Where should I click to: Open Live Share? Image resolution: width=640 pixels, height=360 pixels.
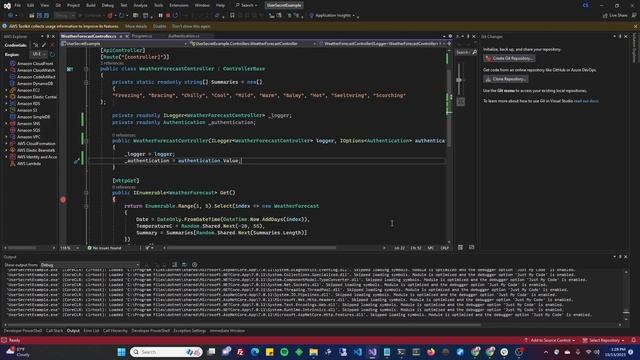point(615,16)
